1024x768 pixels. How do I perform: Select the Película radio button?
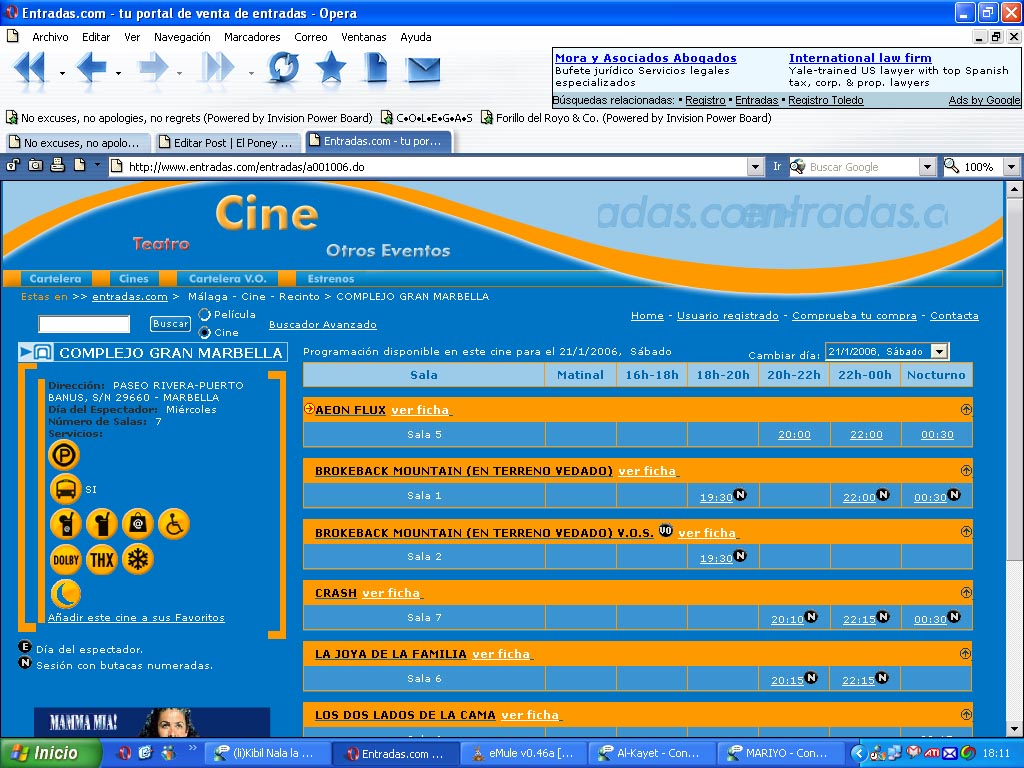coord(204,315)
